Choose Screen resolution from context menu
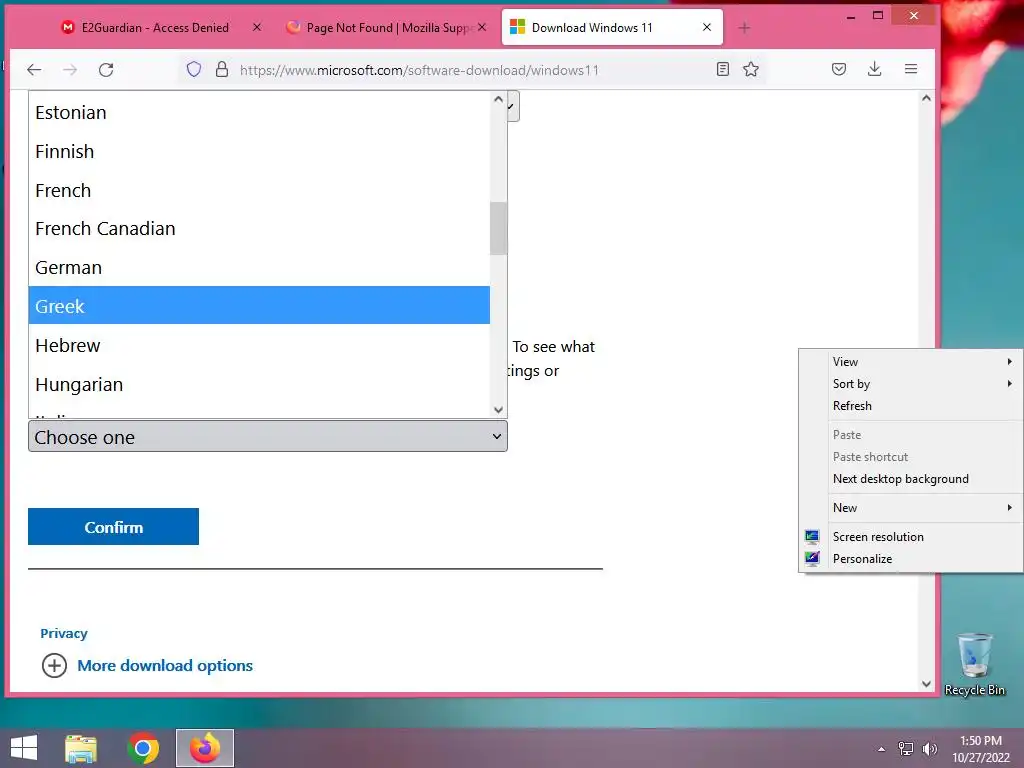This screenshot has height=768, width=1024. pos(911,537)
